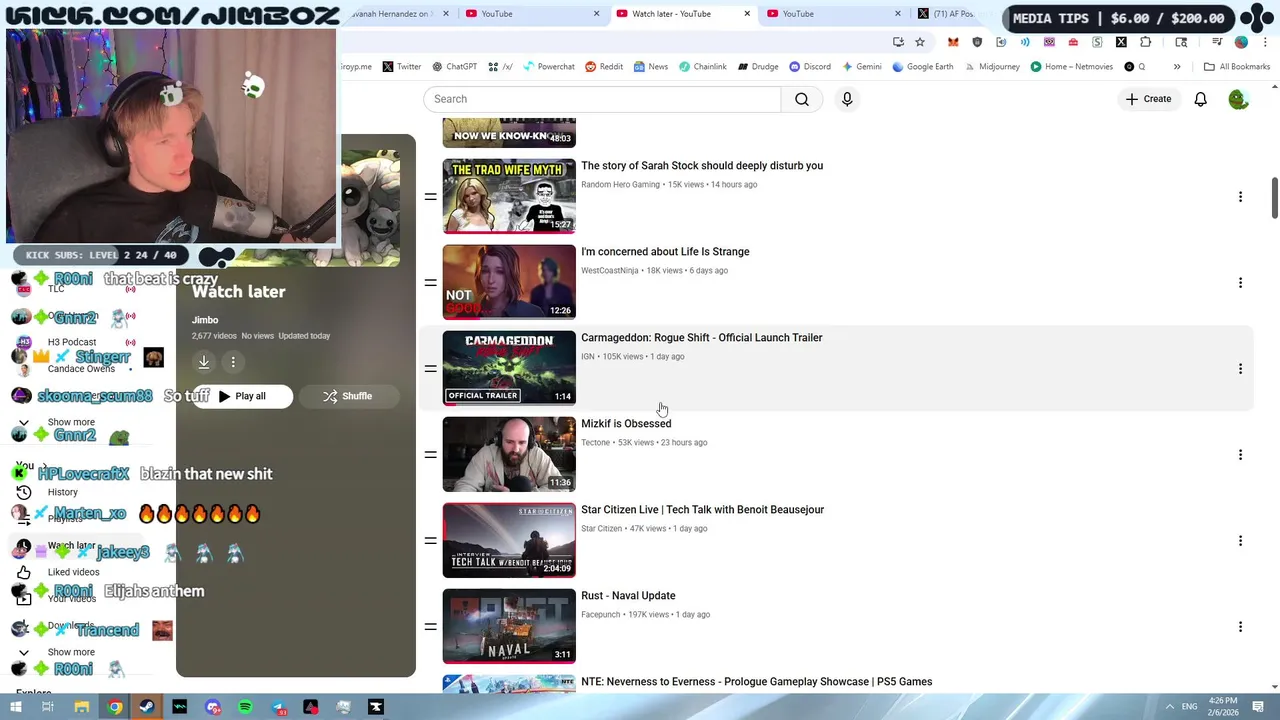Image resolution: width=1280 pixels, height=720 pixels.
Task: Click Play all button
Action: point(242,396)
